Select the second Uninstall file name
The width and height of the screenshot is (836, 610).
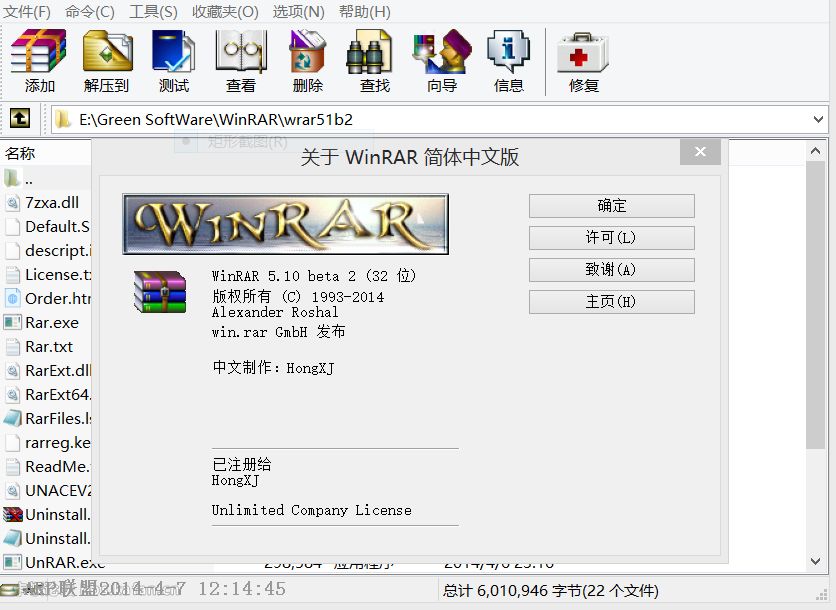58,539
